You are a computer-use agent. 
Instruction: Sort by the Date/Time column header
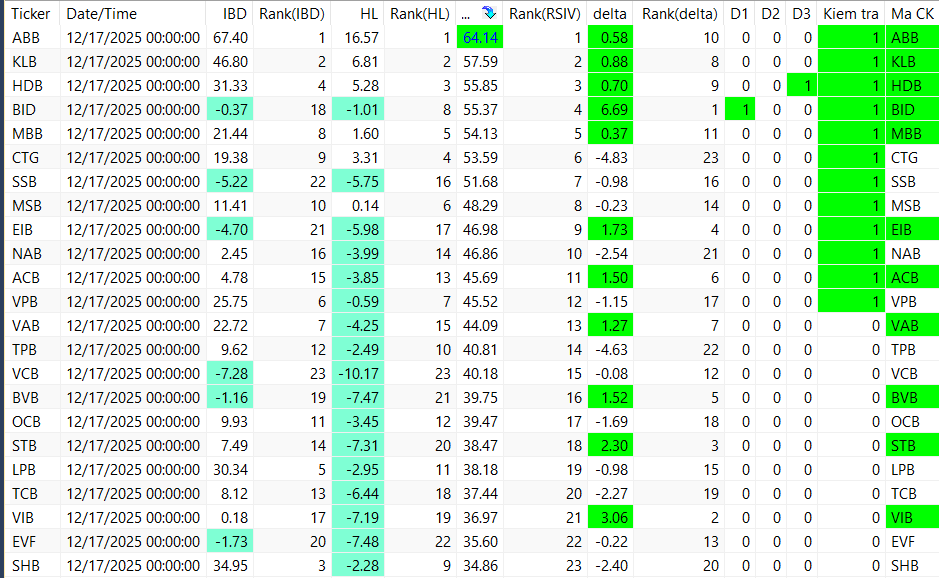click(102, 13)
